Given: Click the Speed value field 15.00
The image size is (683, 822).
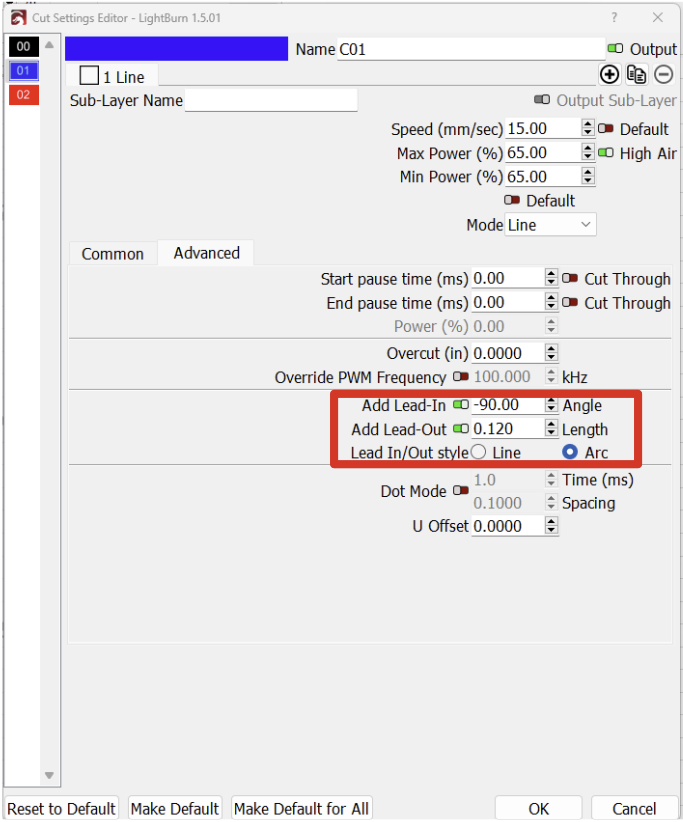Looking at the screenshot, I should pyautogui.click(x=543, y=128).
